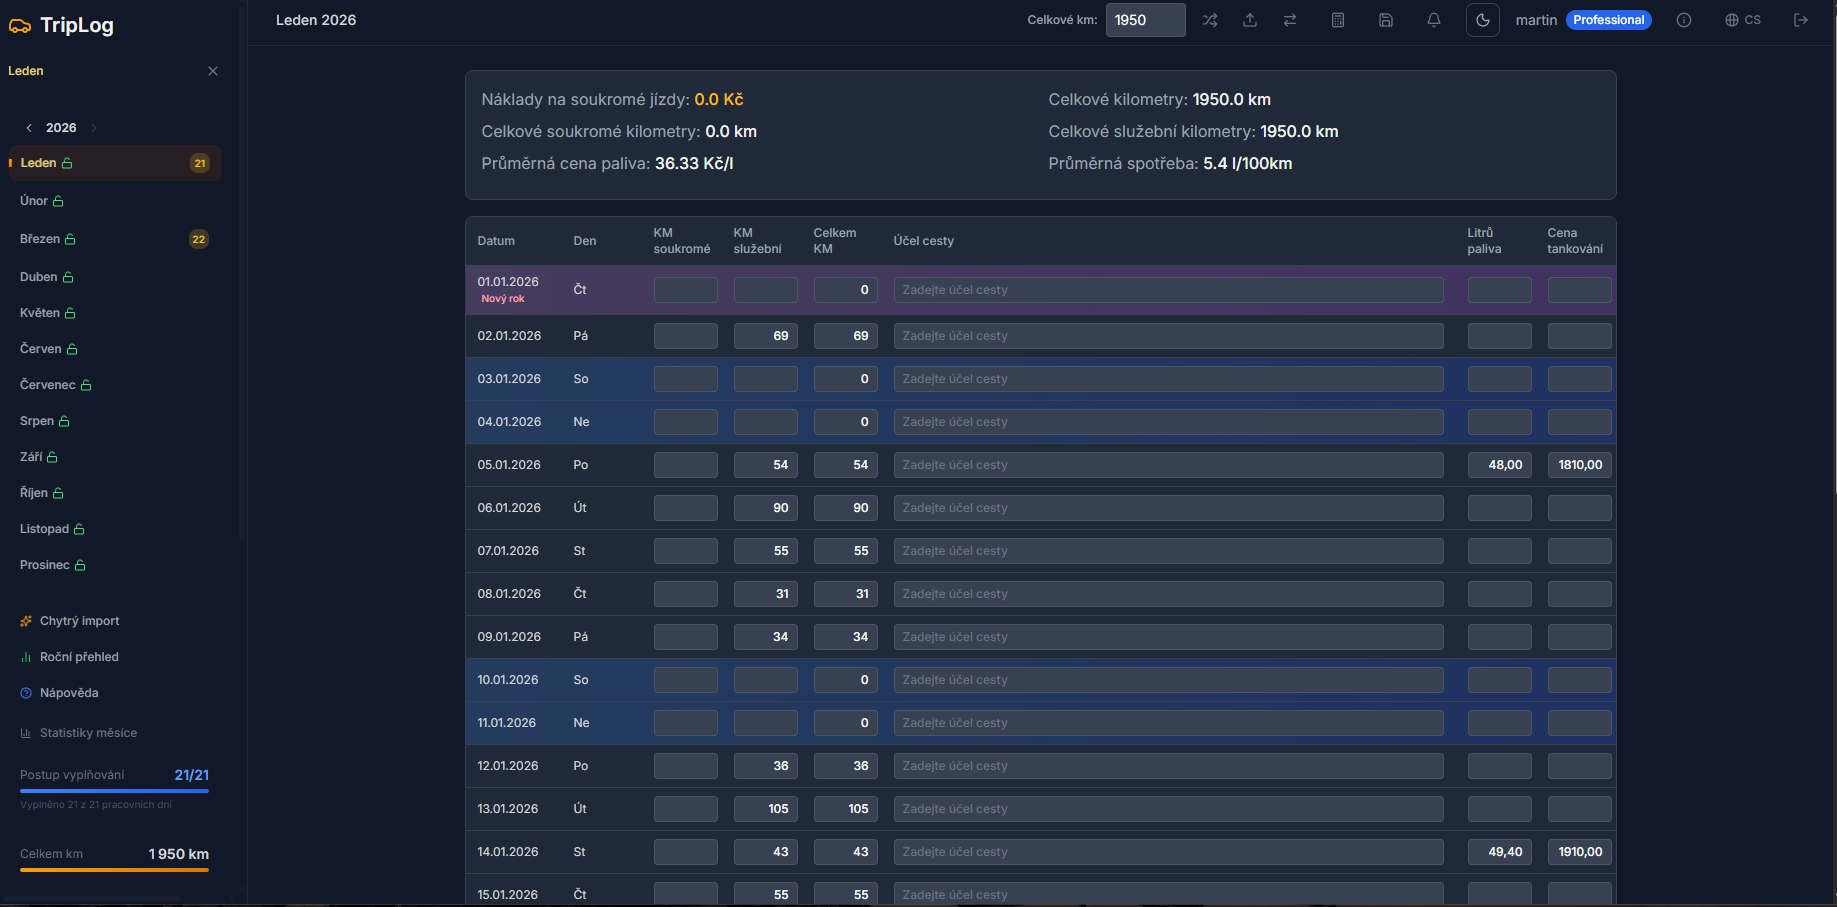The width and height of the screenshot is (1837, 907).
Task: Click the Cena tankování value 1910,00
Action: 1579,852
